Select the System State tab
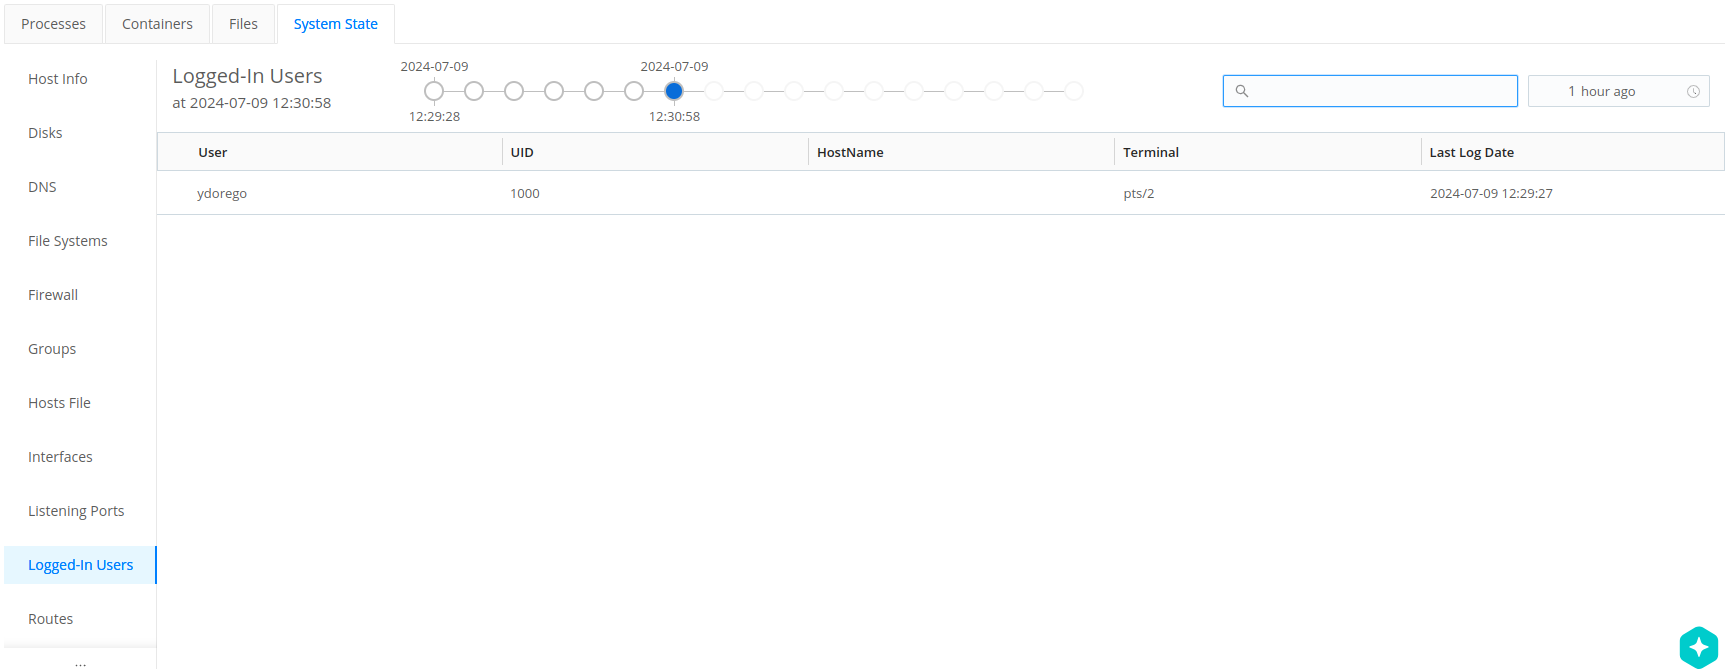 (336, 24)
